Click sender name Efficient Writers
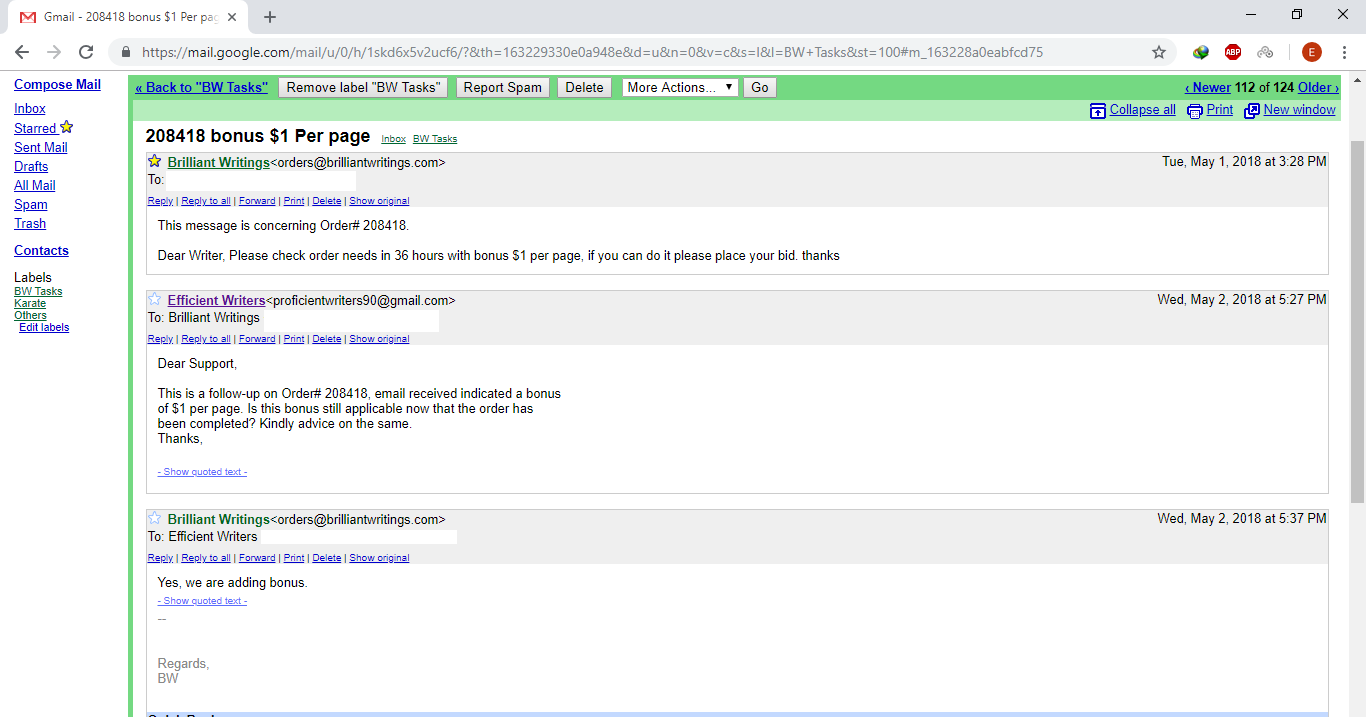The height and width of the screenshot is (717, 1366). coord(216,300)
